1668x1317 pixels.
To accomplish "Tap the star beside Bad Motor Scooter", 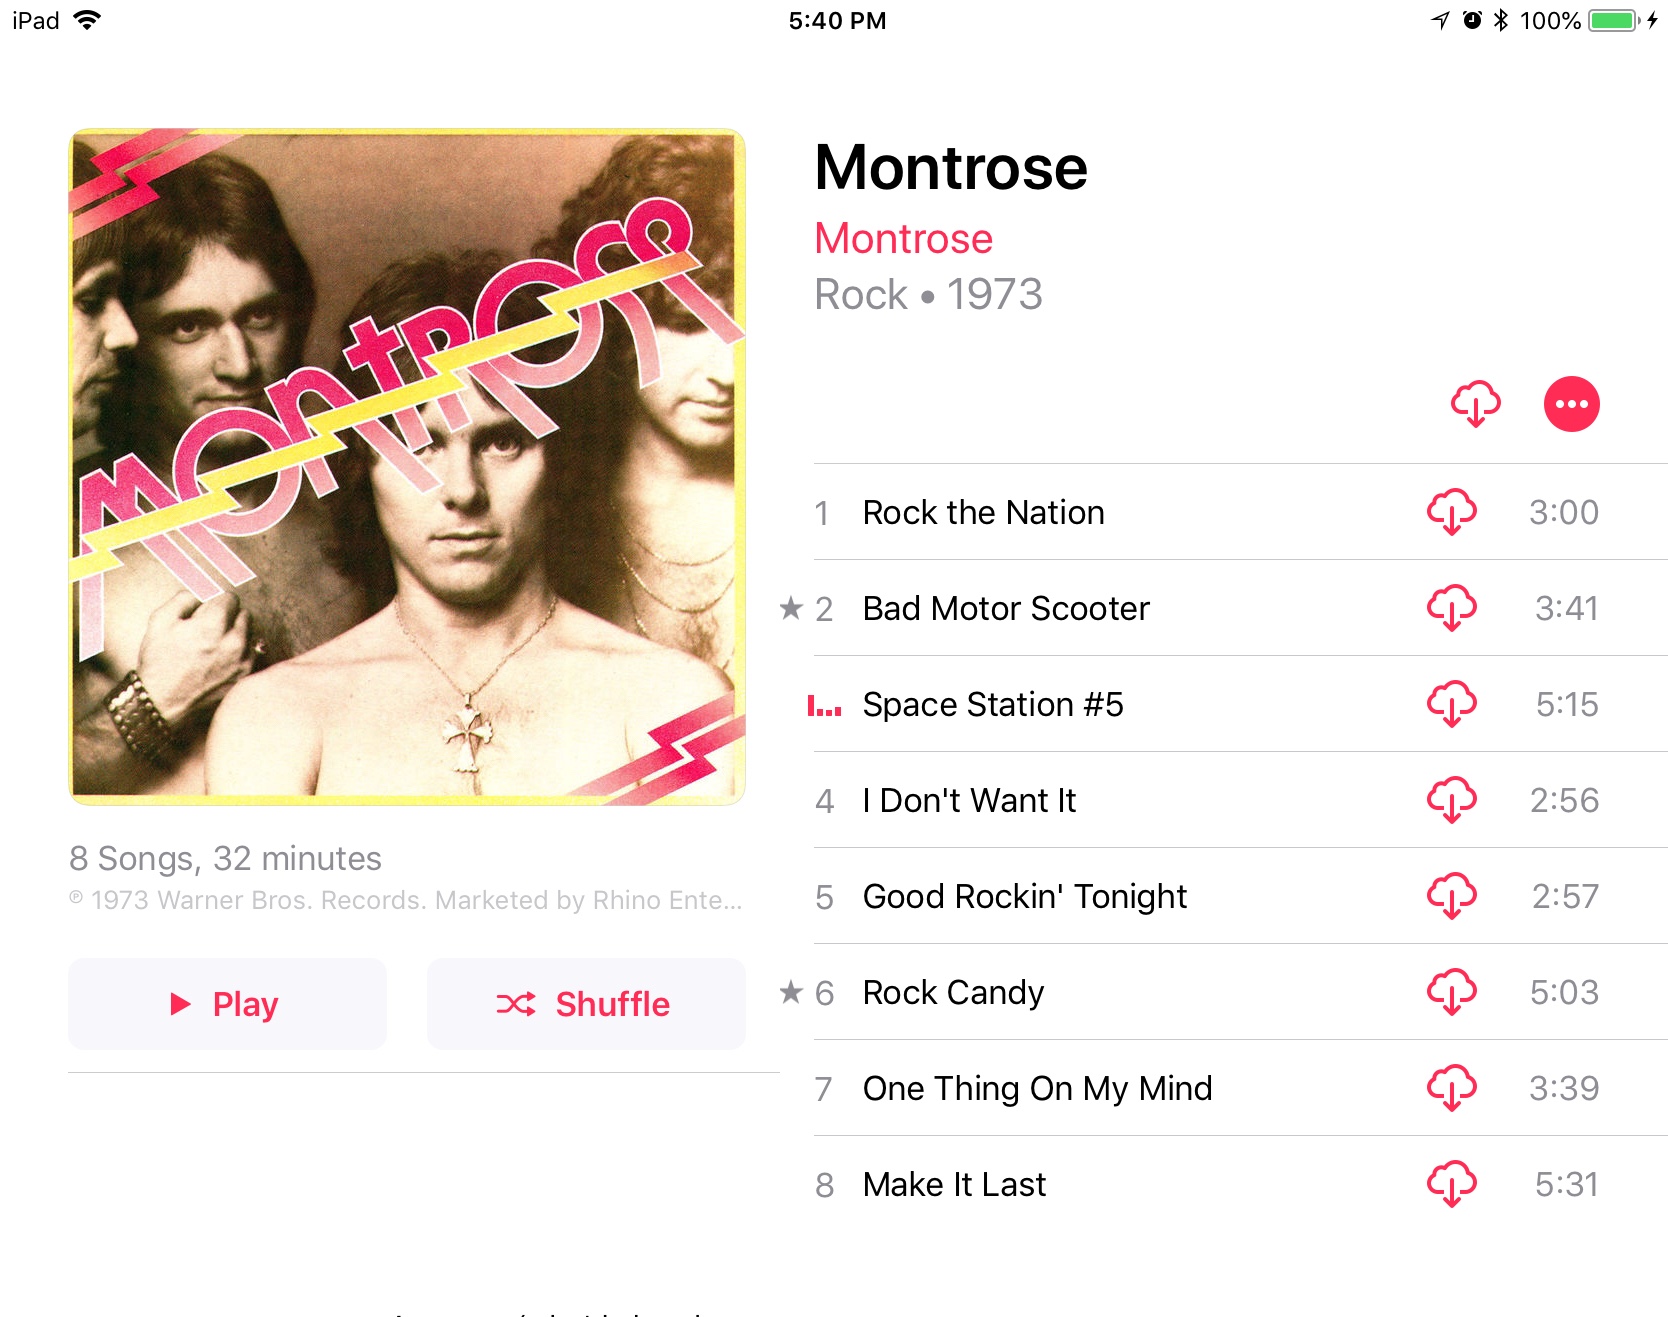I will point(791,607).
